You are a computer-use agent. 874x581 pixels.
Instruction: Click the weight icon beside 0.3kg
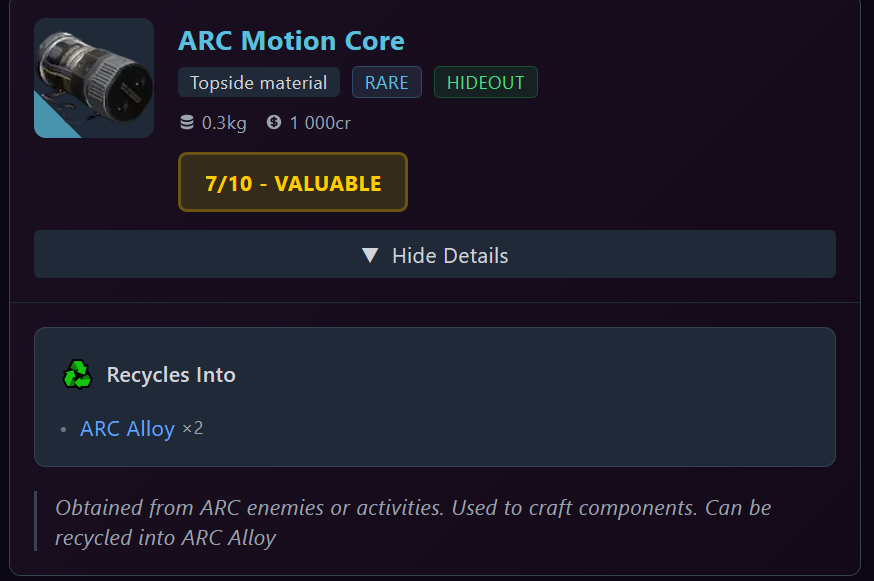(187, 123)
